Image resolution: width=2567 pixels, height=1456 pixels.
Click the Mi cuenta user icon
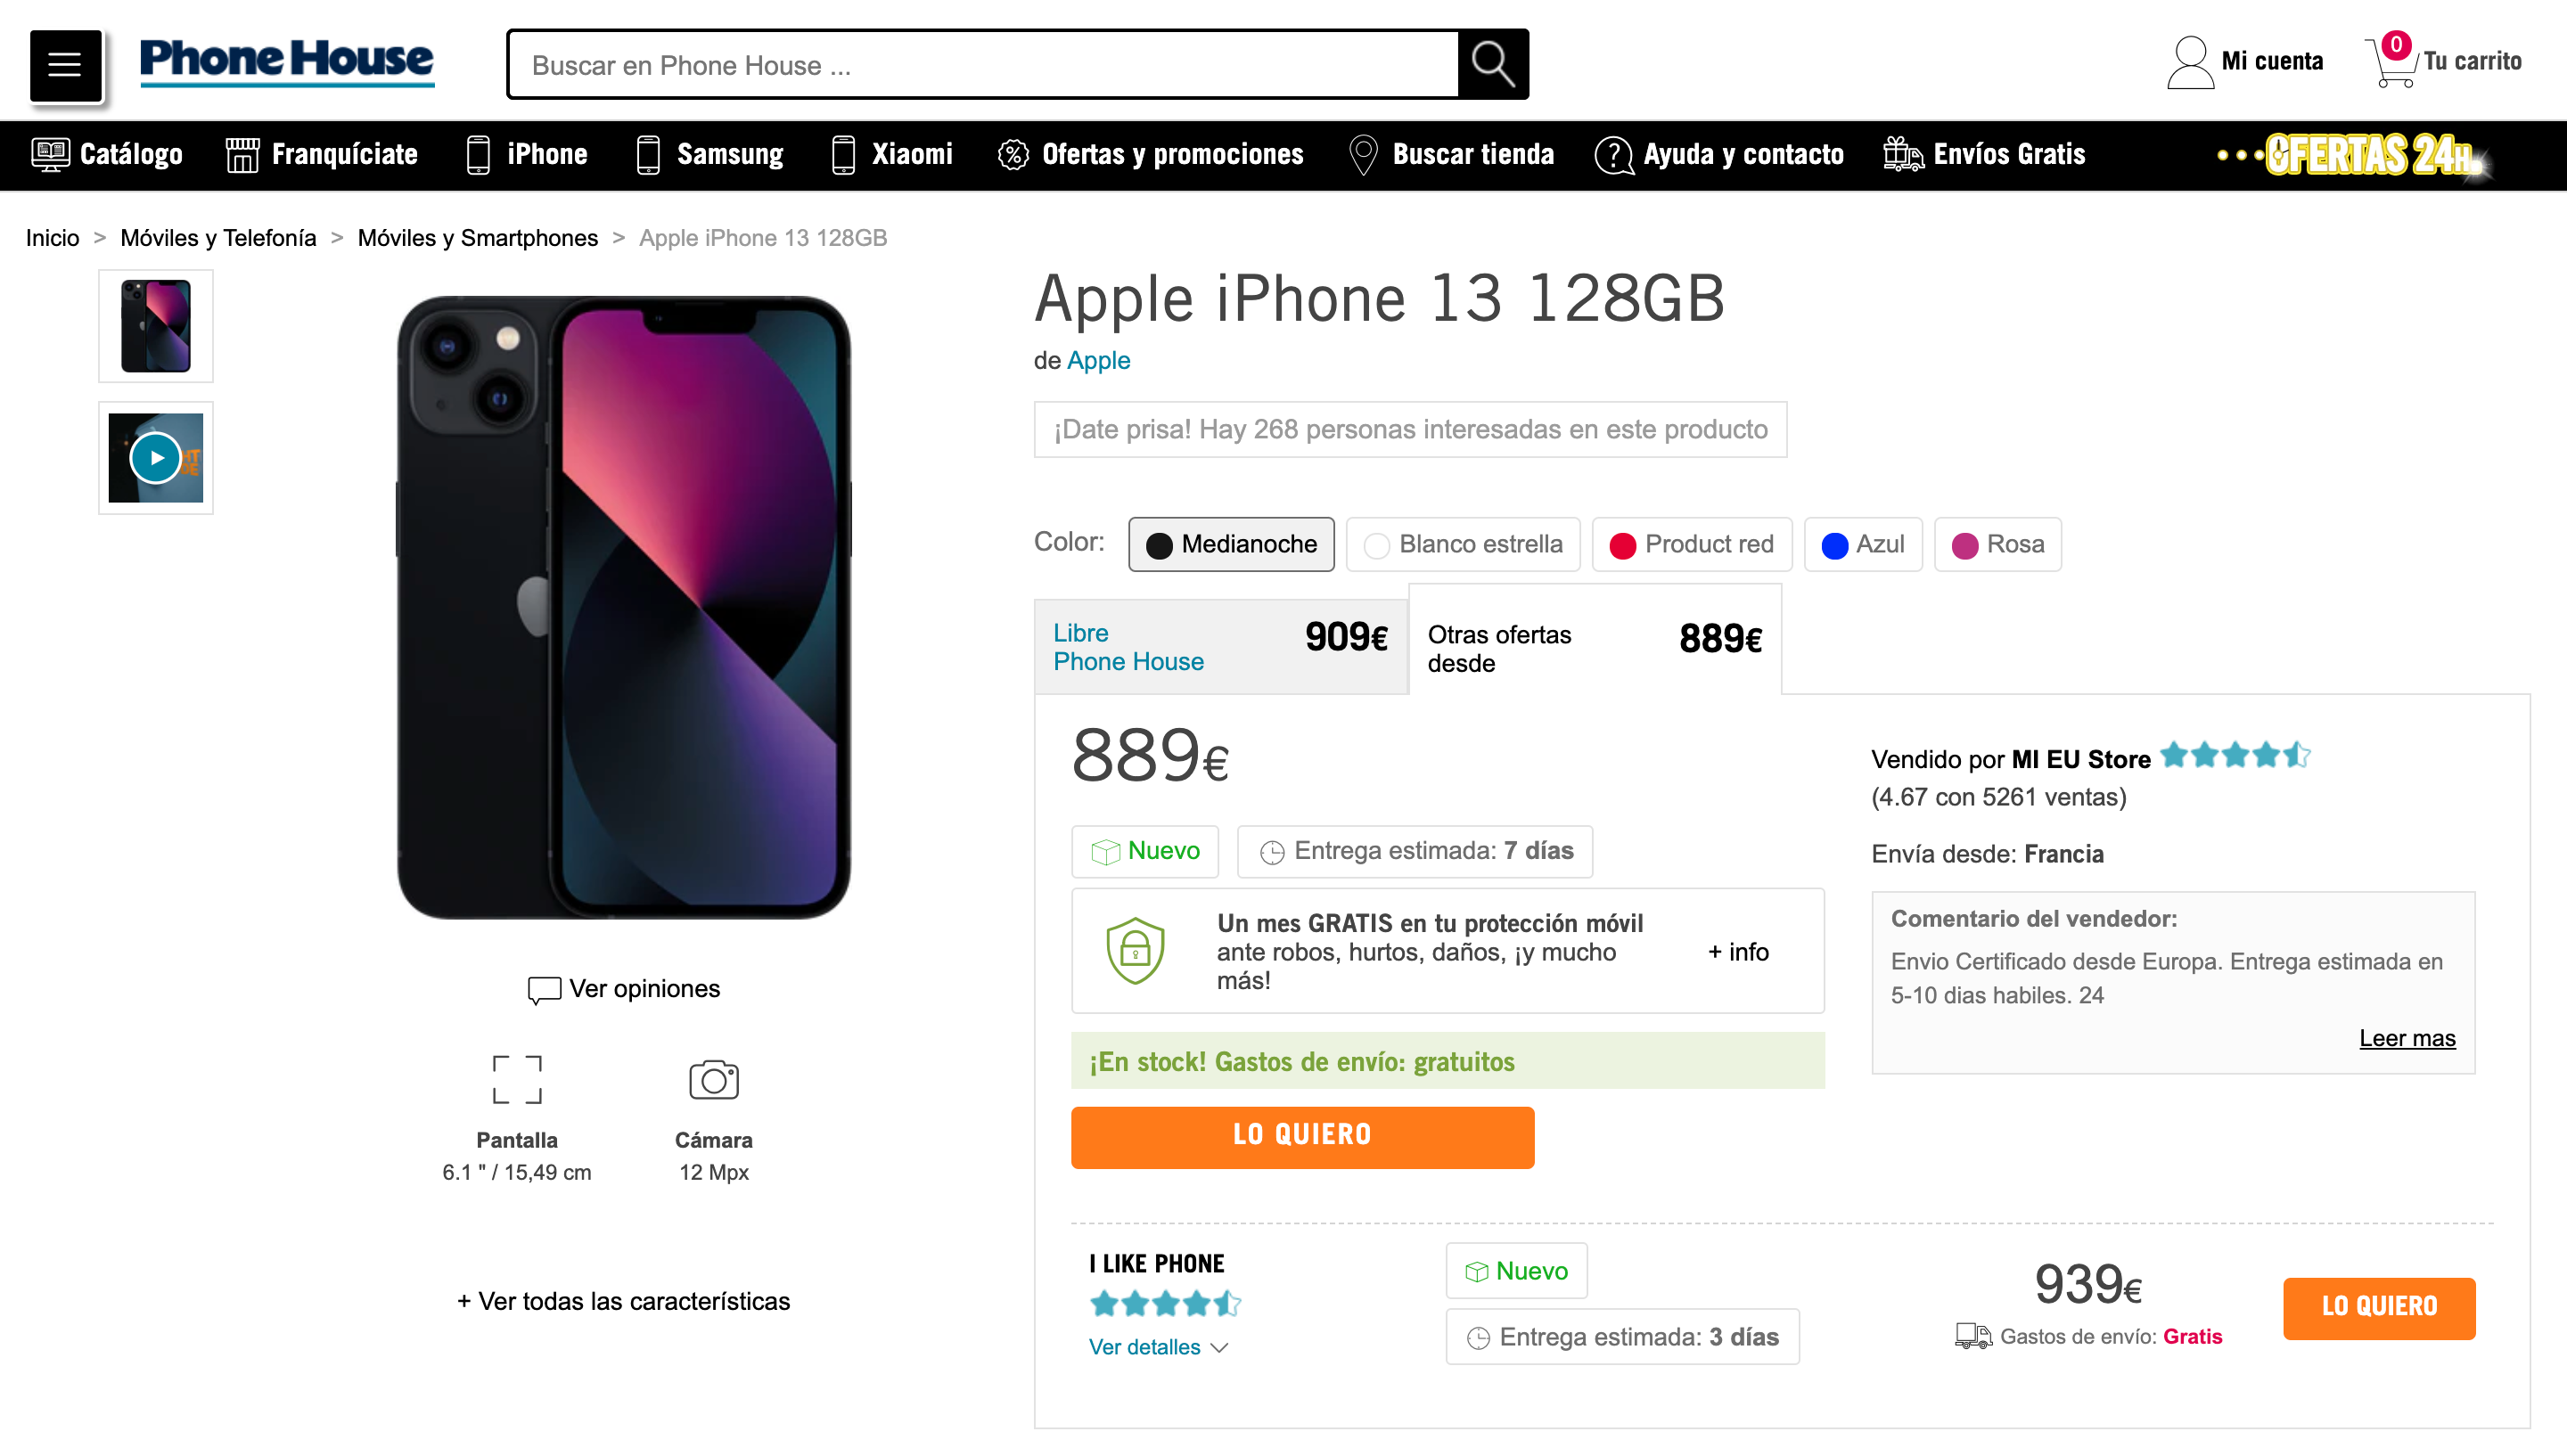click(2189, 63)
